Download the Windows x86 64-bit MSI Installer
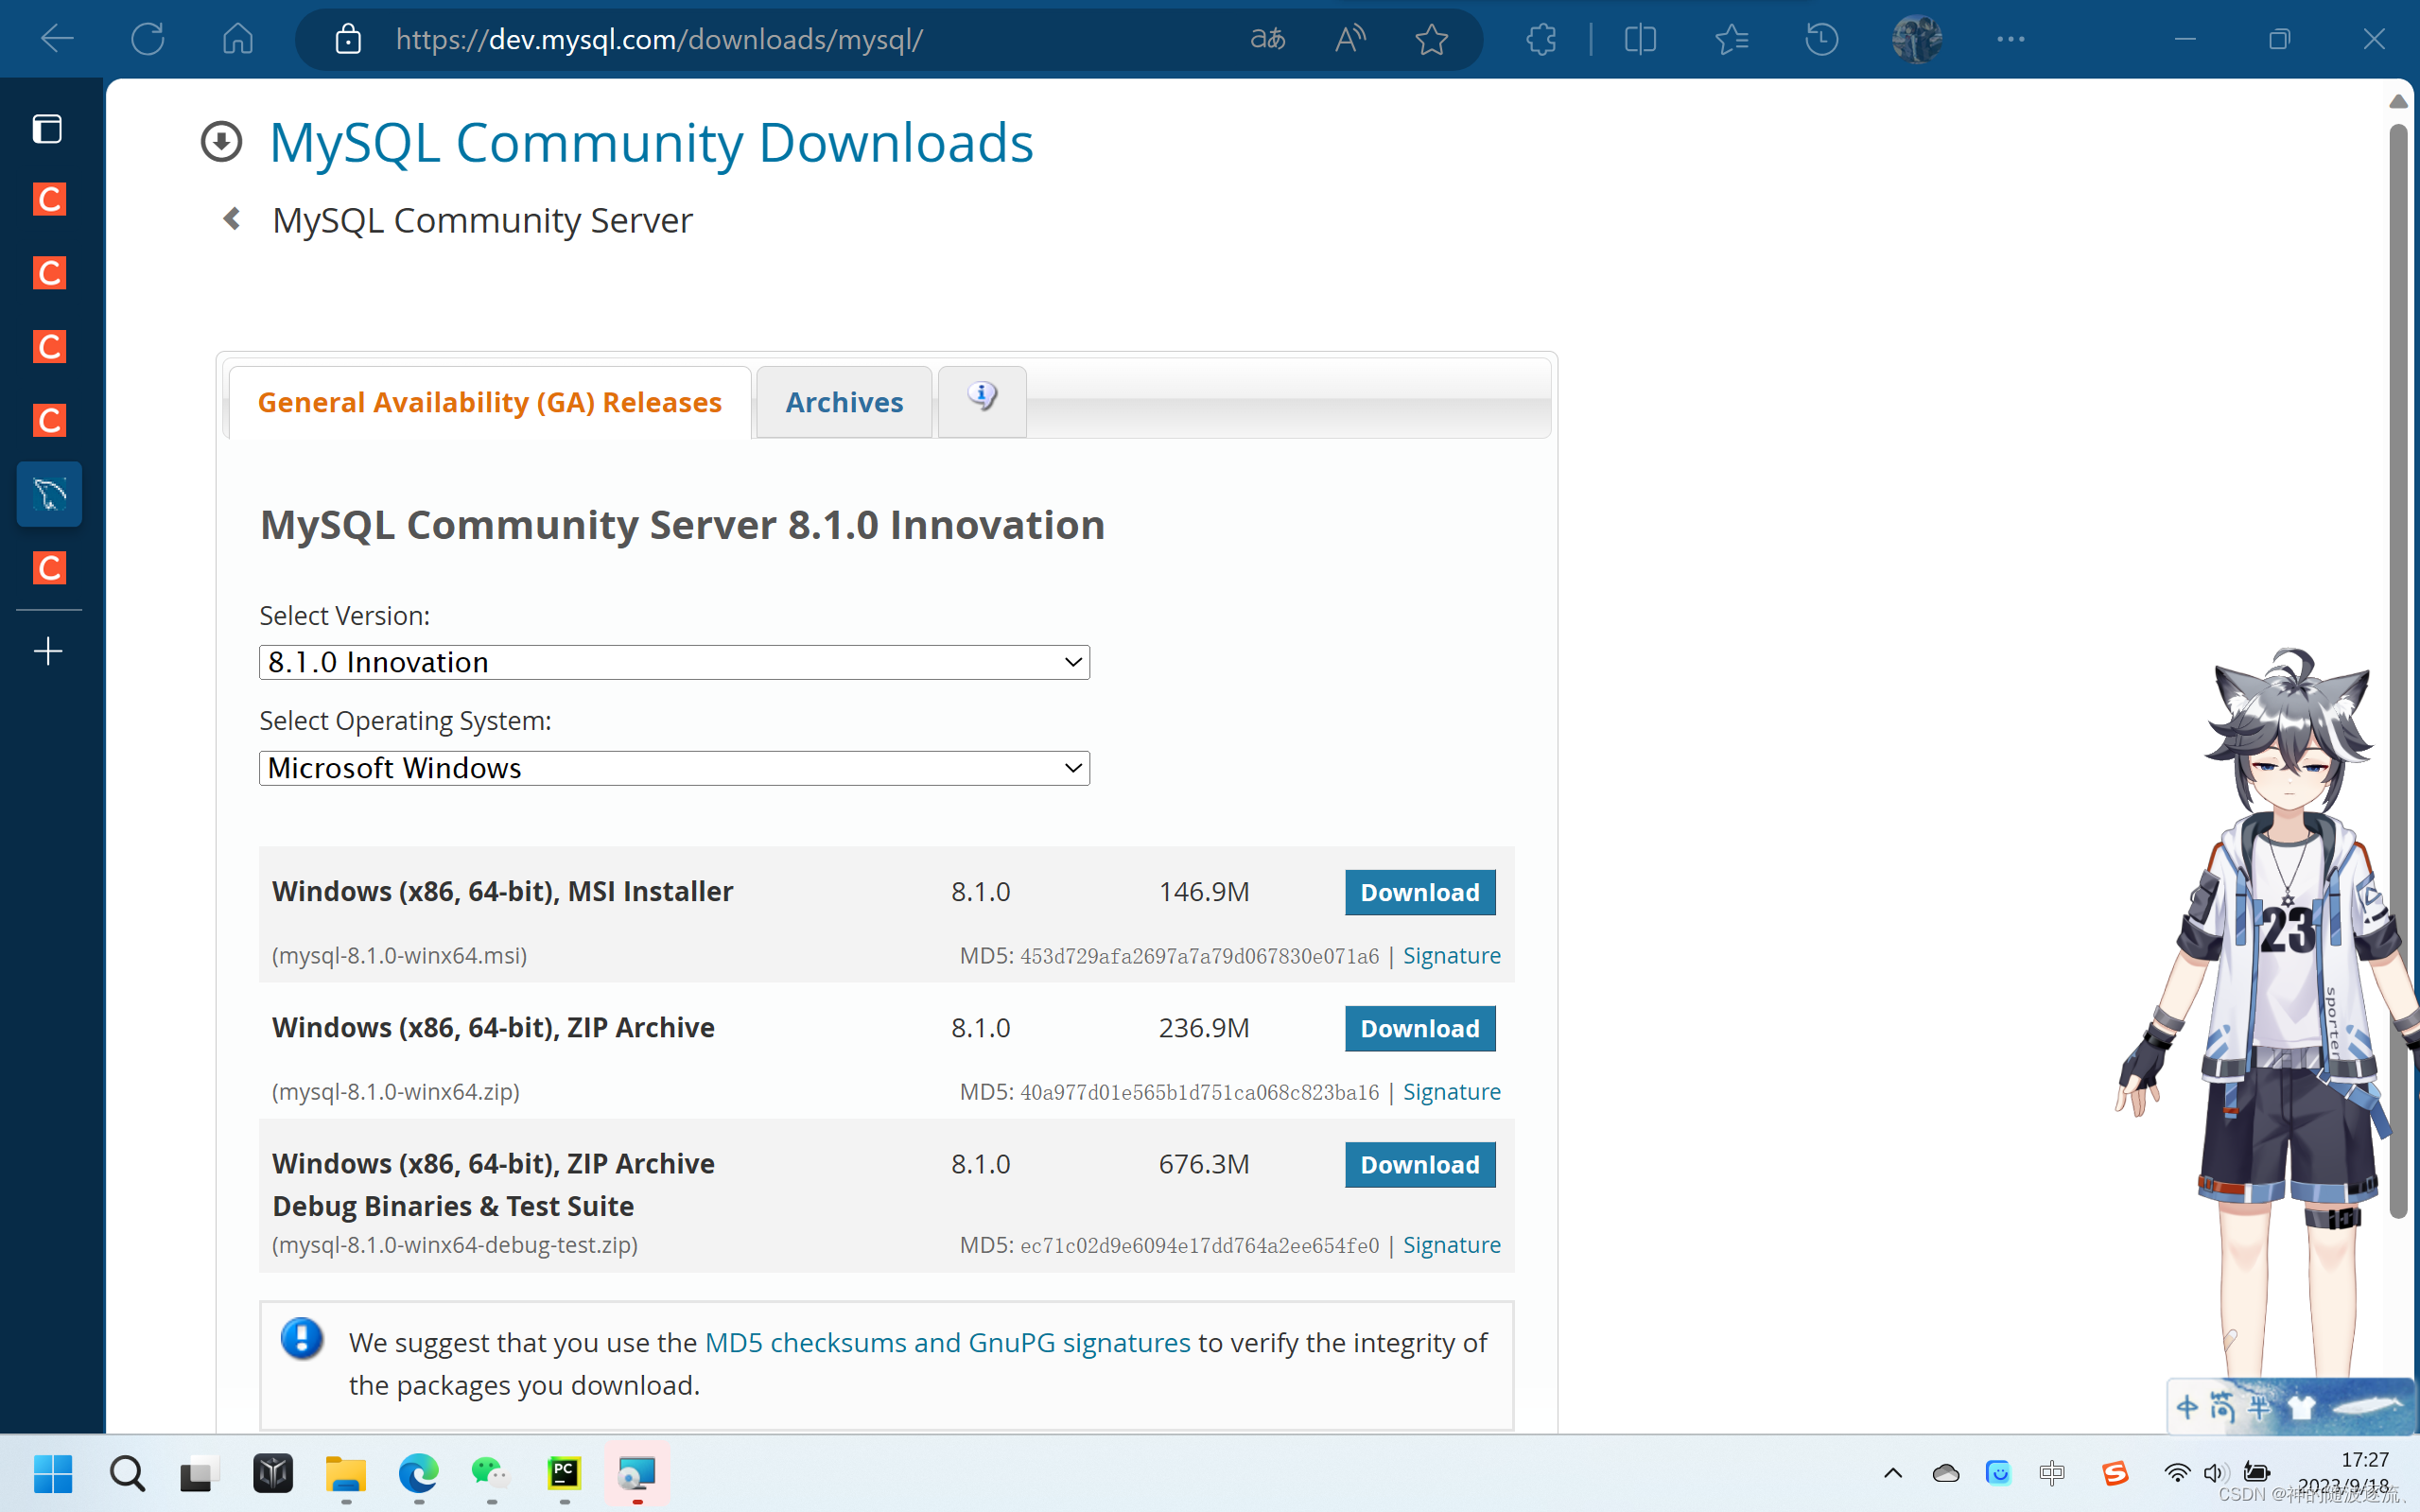 click(1420, 892)
